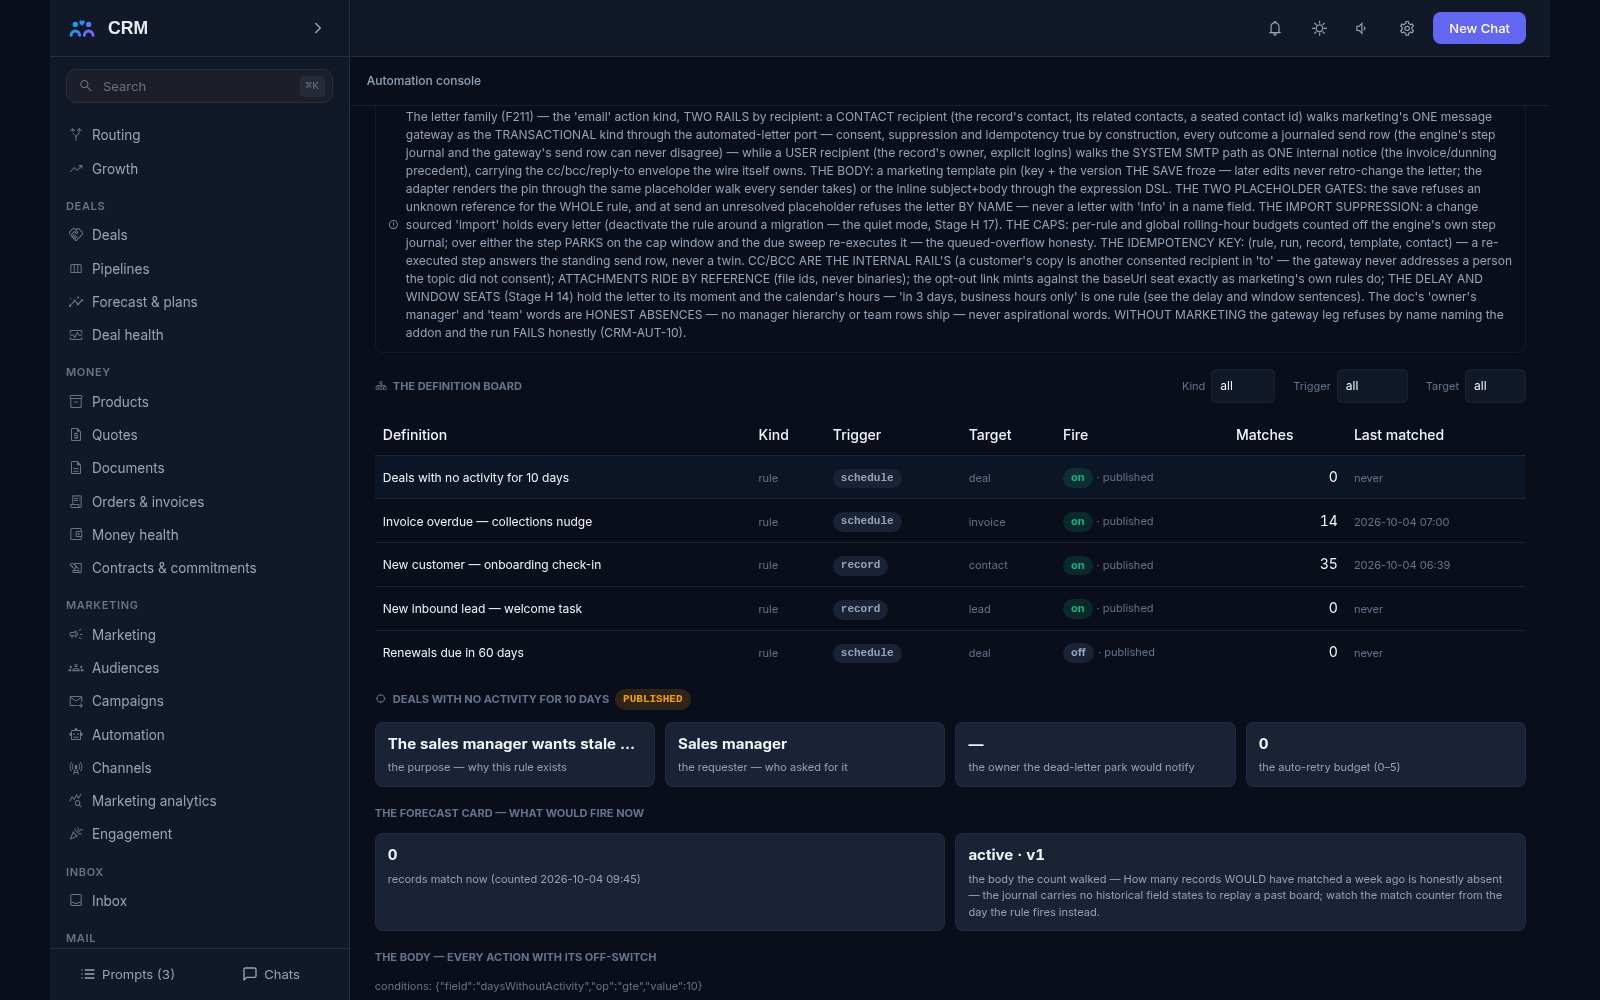Toggle 'on' for Invoice overdue rule

(1077, 521)
